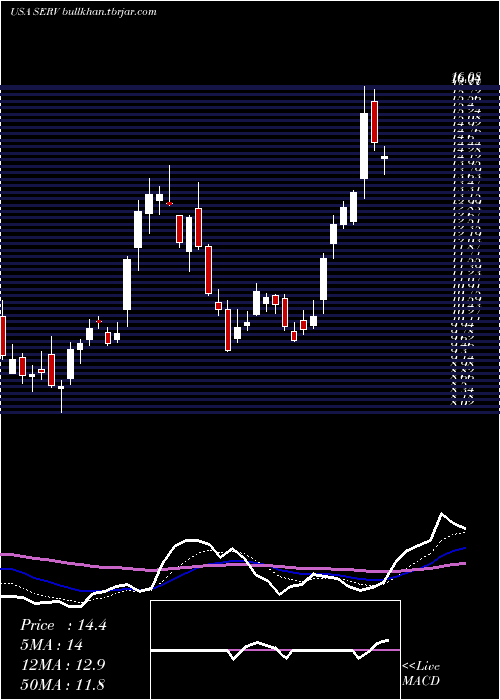This screenshot has height=700, width=500.
Task: Click the last candlestick on the right
Action: 384,160
